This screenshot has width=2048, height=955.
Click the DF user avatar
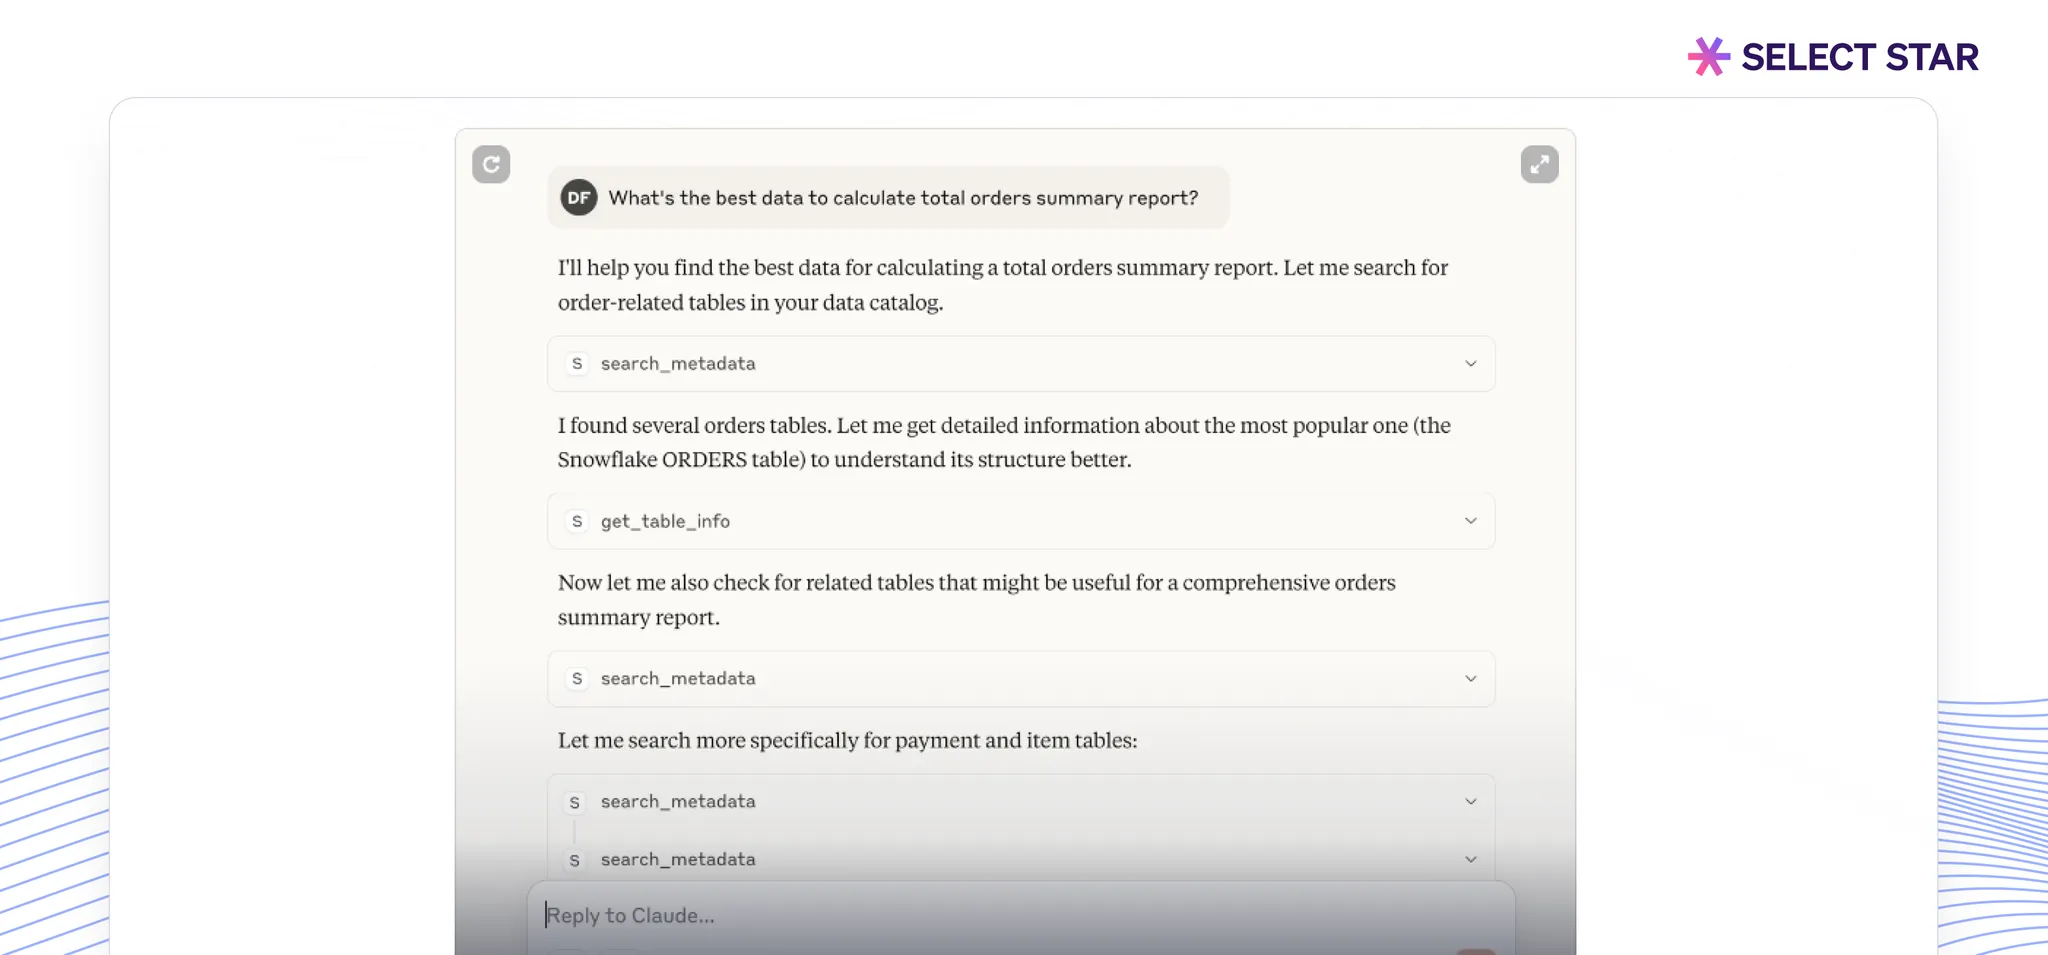pyautogui.click(x=578, y=198)
